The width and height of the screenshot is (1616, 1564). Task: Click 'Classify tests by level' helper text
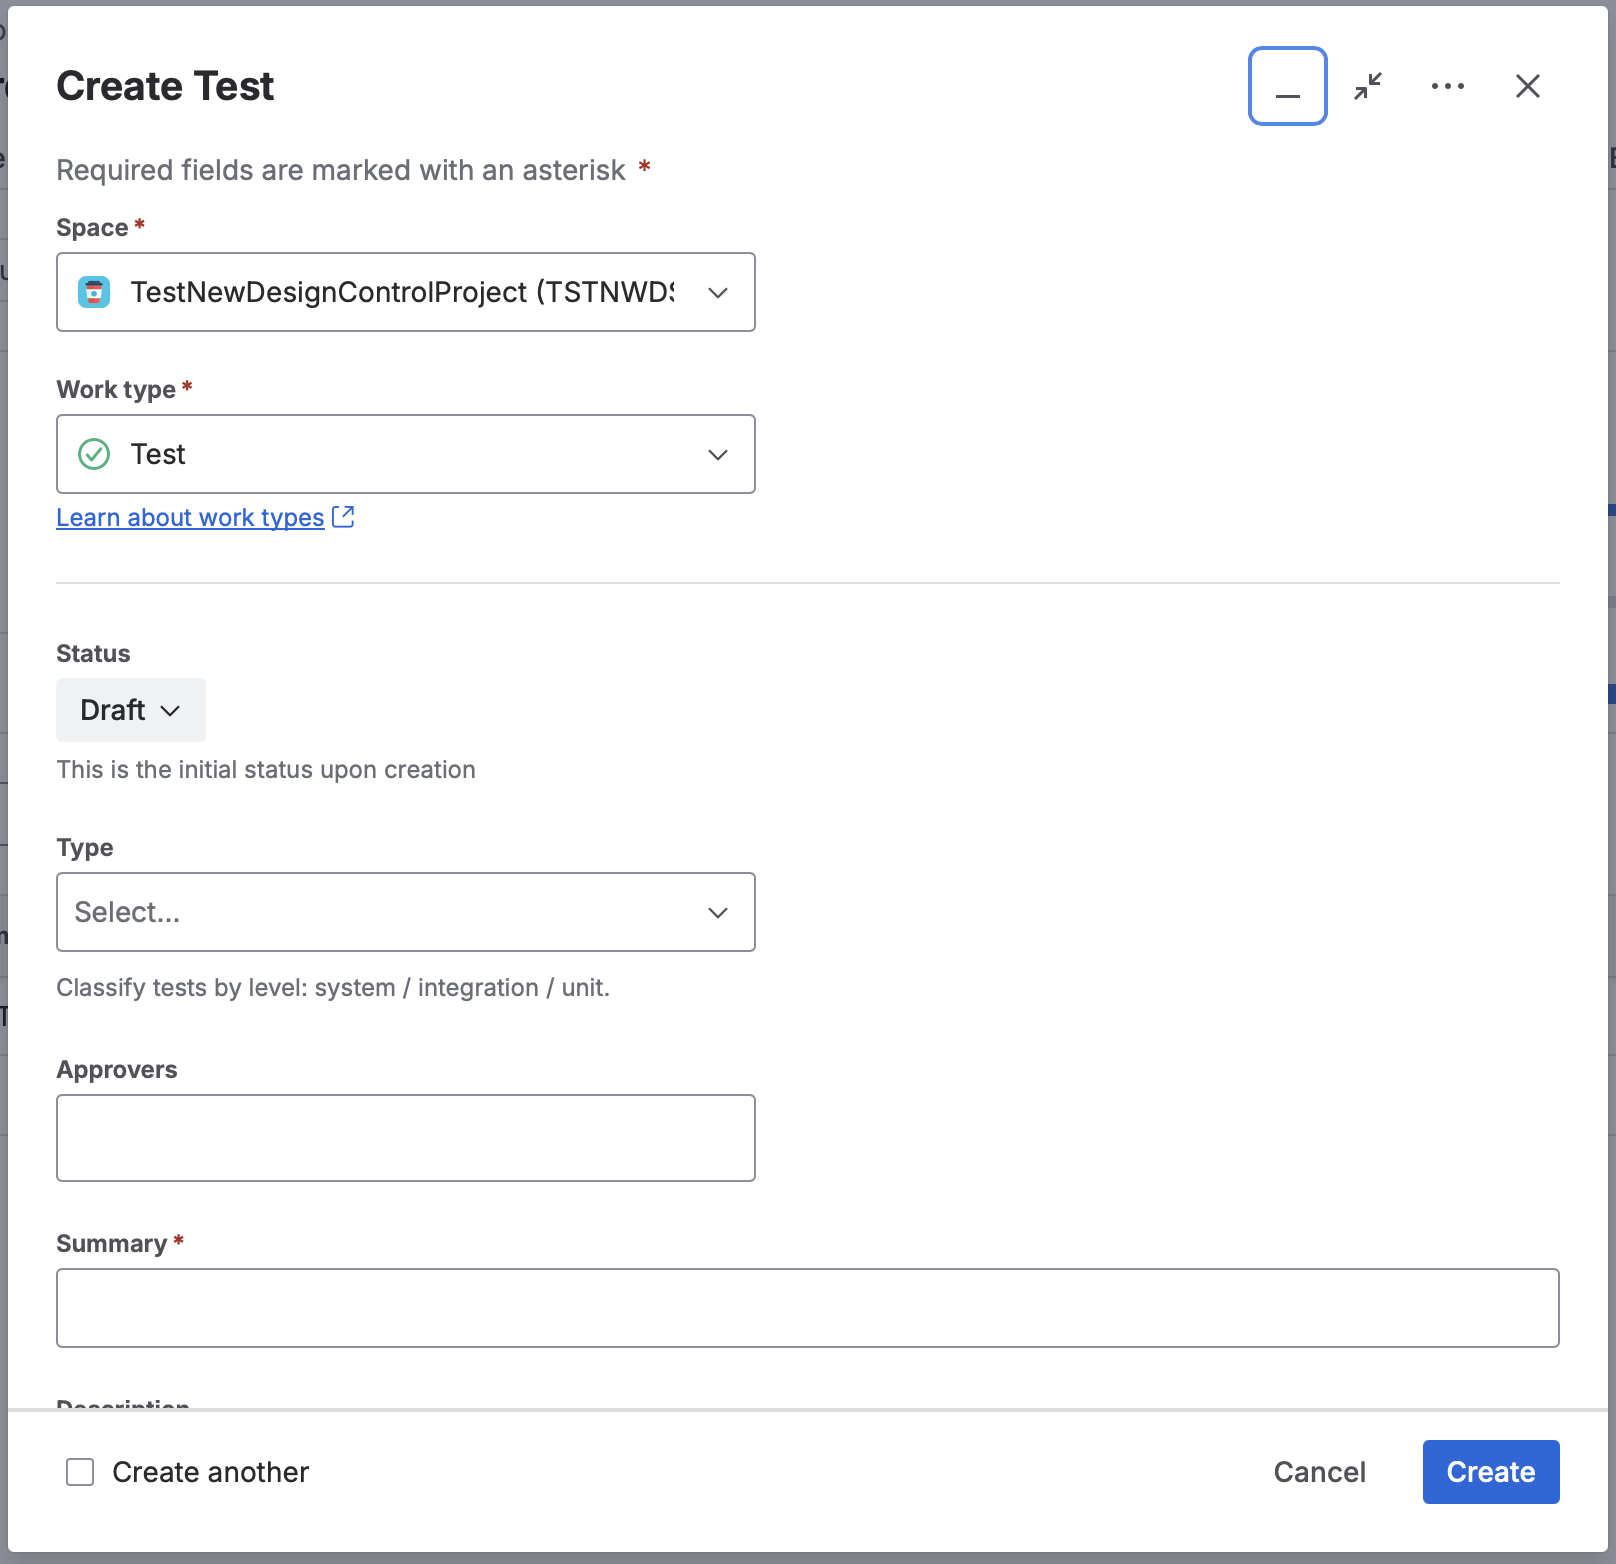(x=333, y=987)
